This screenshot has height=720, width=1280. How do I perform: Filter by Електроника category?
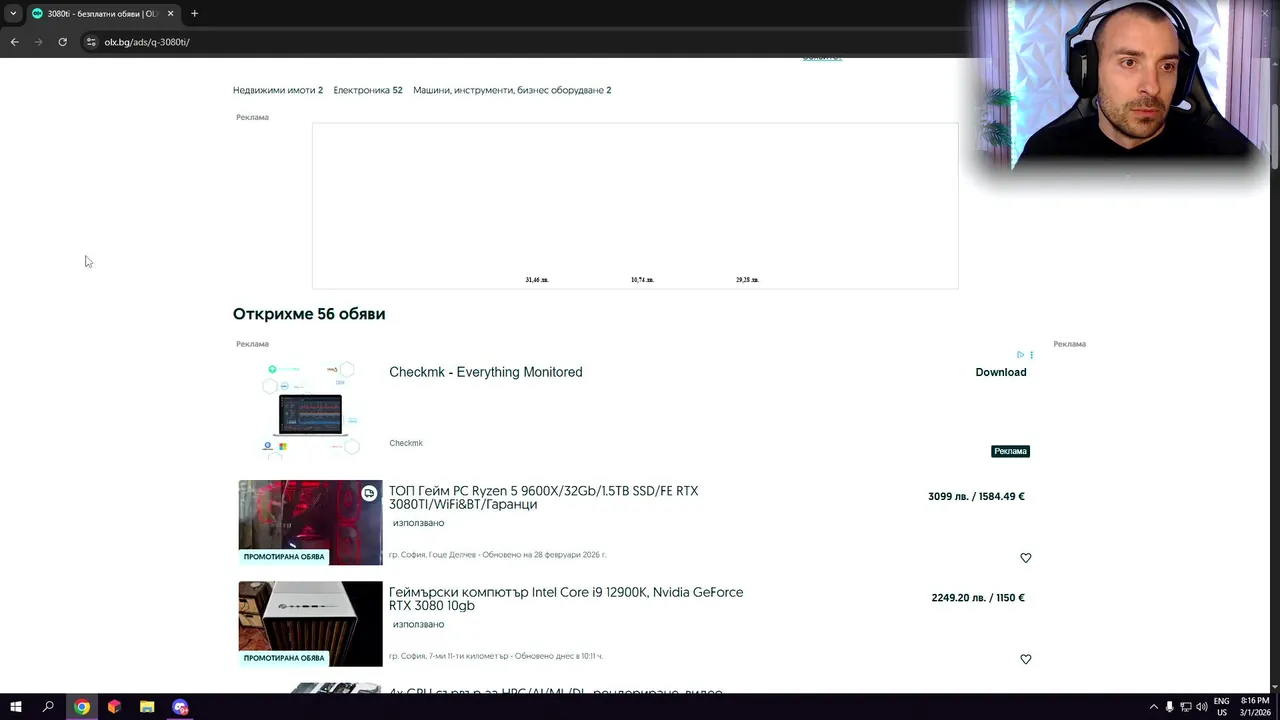[x=368, y=90]
